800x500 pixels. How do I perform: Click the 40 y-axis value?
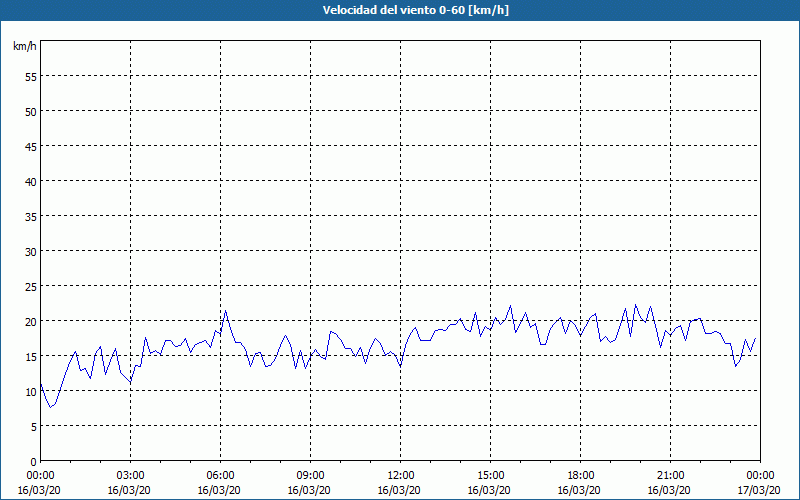[31, 181]
